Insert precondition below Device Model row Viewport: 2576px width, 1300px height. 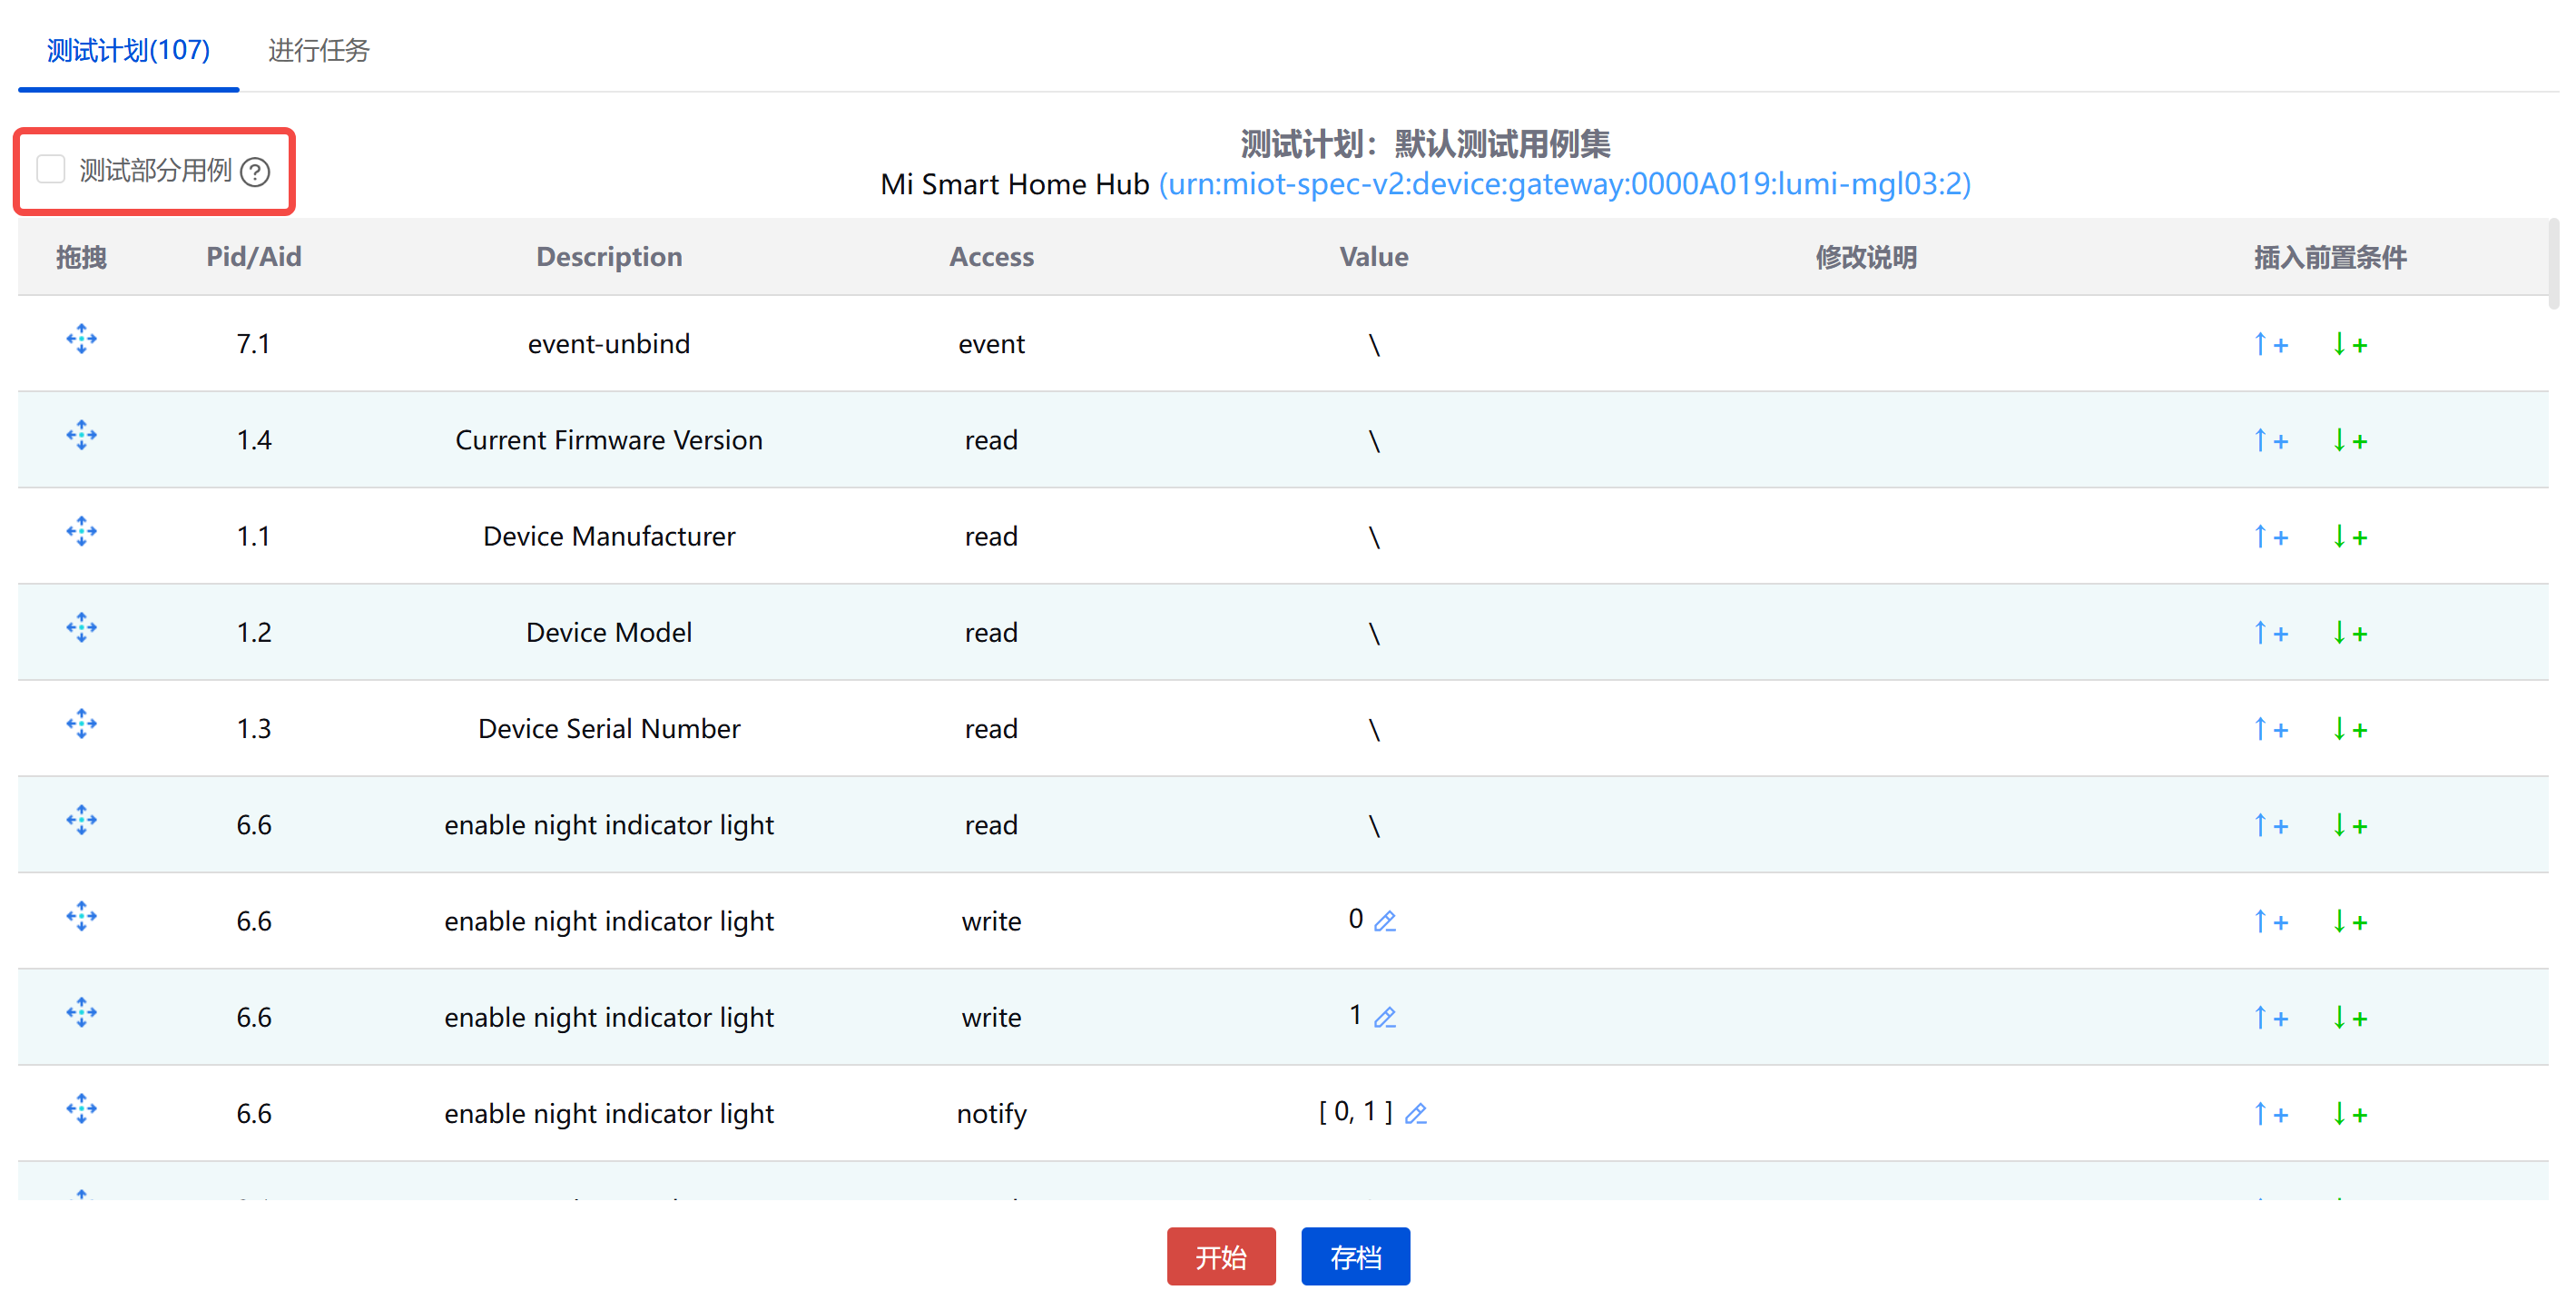point(2349,632)
